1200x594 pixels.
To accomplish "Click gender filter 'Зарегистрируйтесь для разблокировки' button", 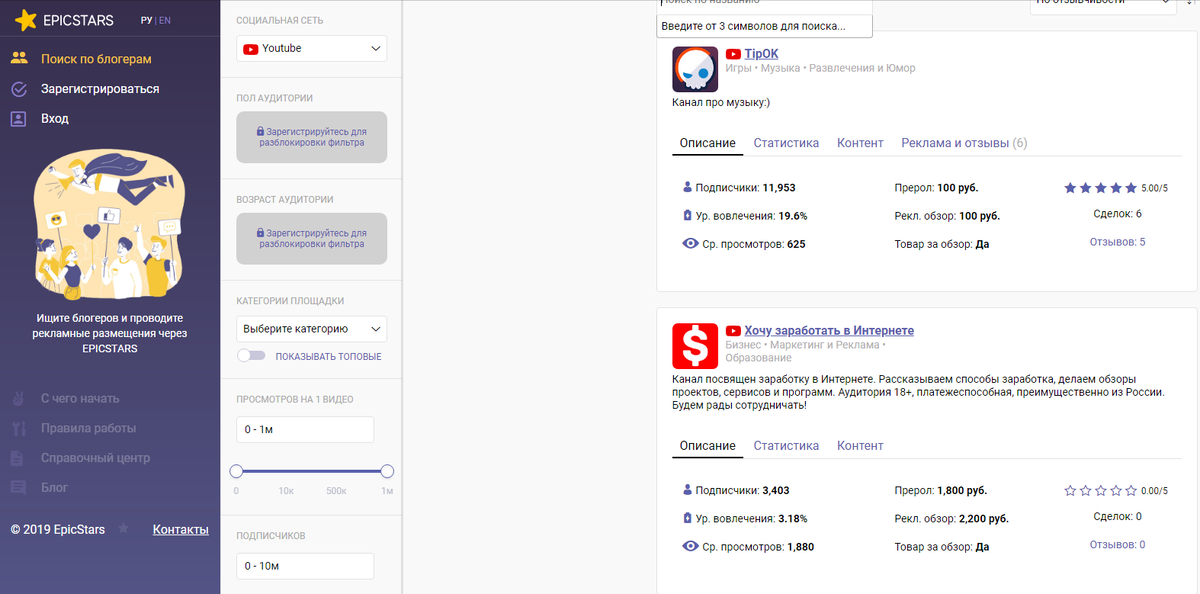I will [x=312, y=137].
